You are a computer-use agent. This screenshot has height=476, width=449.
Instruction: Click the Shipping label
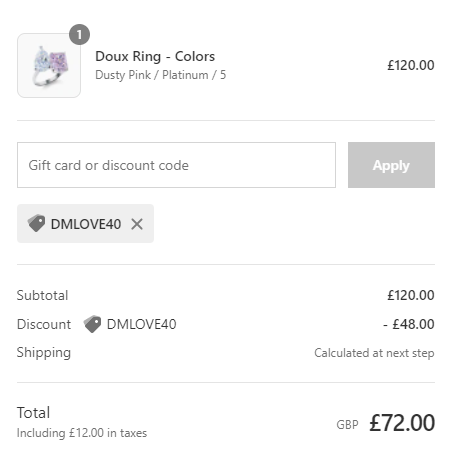click(x=44, y=353)
